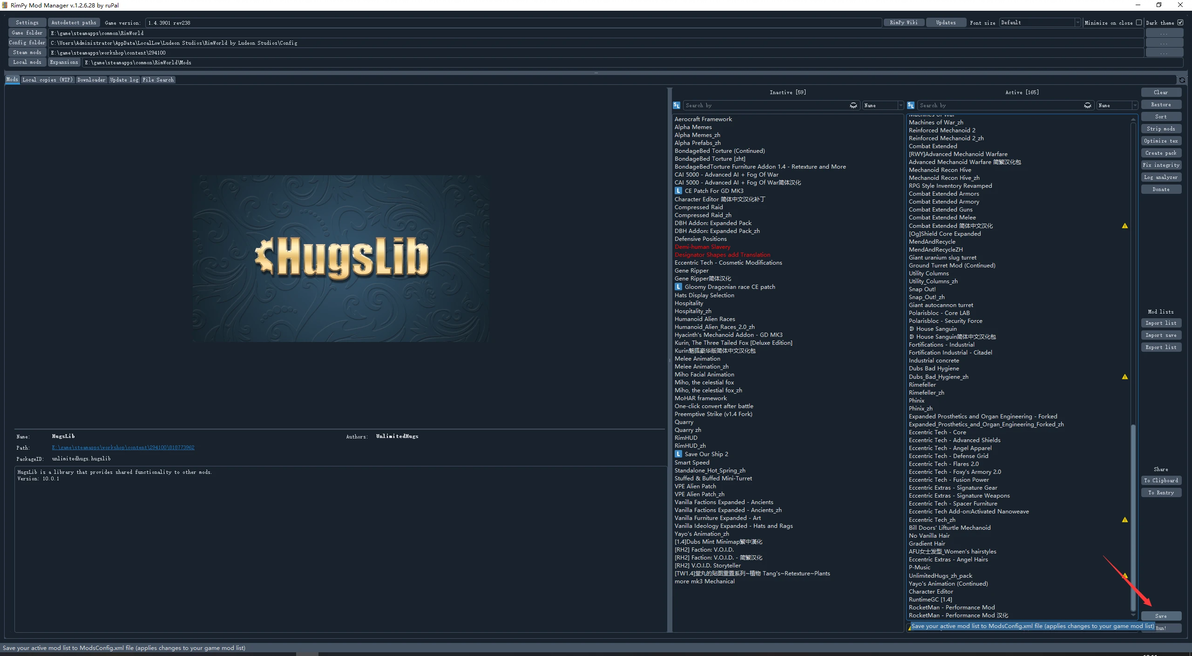
Task: Open the Active list Name filter dropdown
Action: (1116, 106)
